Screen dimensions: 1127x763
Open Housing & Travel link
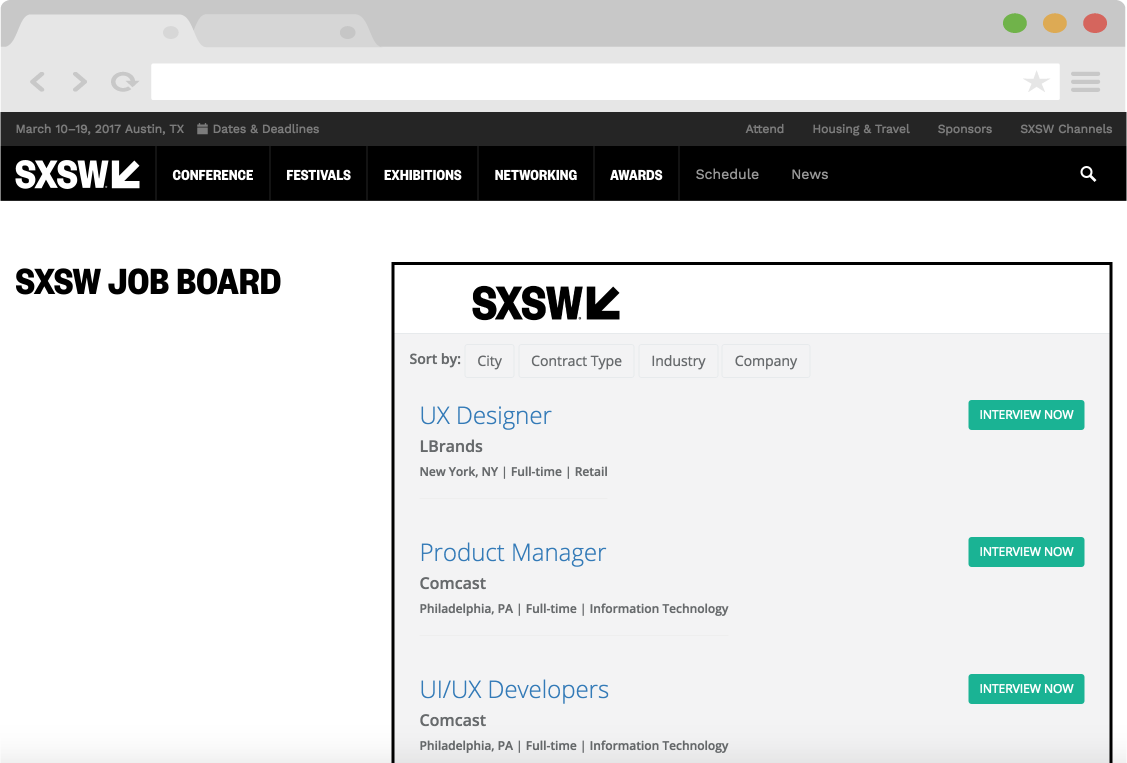tap(860, 129)
